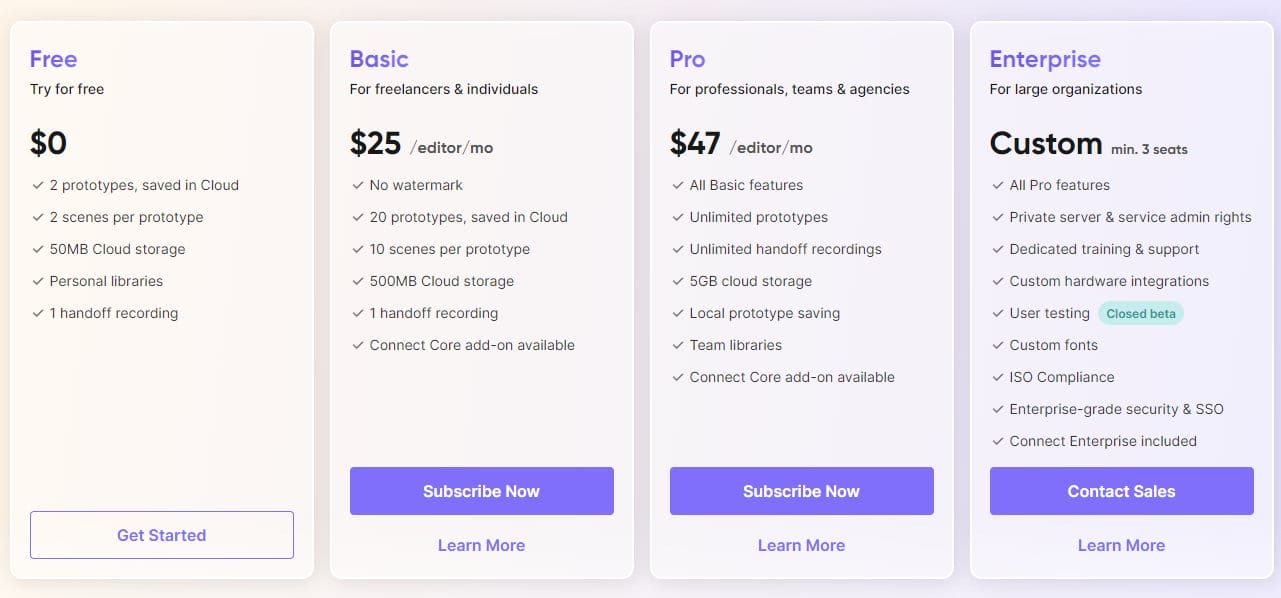Open Learn More under Basic plan

481,545
